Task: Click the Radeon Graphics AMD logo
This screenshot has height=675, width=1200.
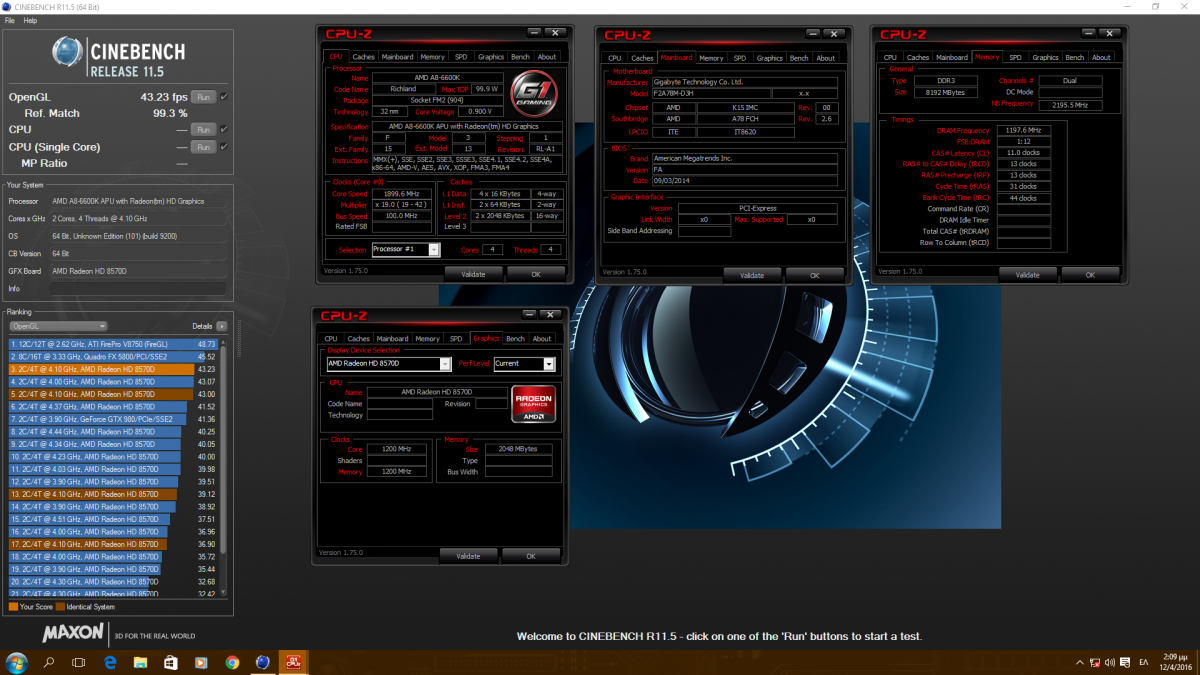Action: (533, 403)
